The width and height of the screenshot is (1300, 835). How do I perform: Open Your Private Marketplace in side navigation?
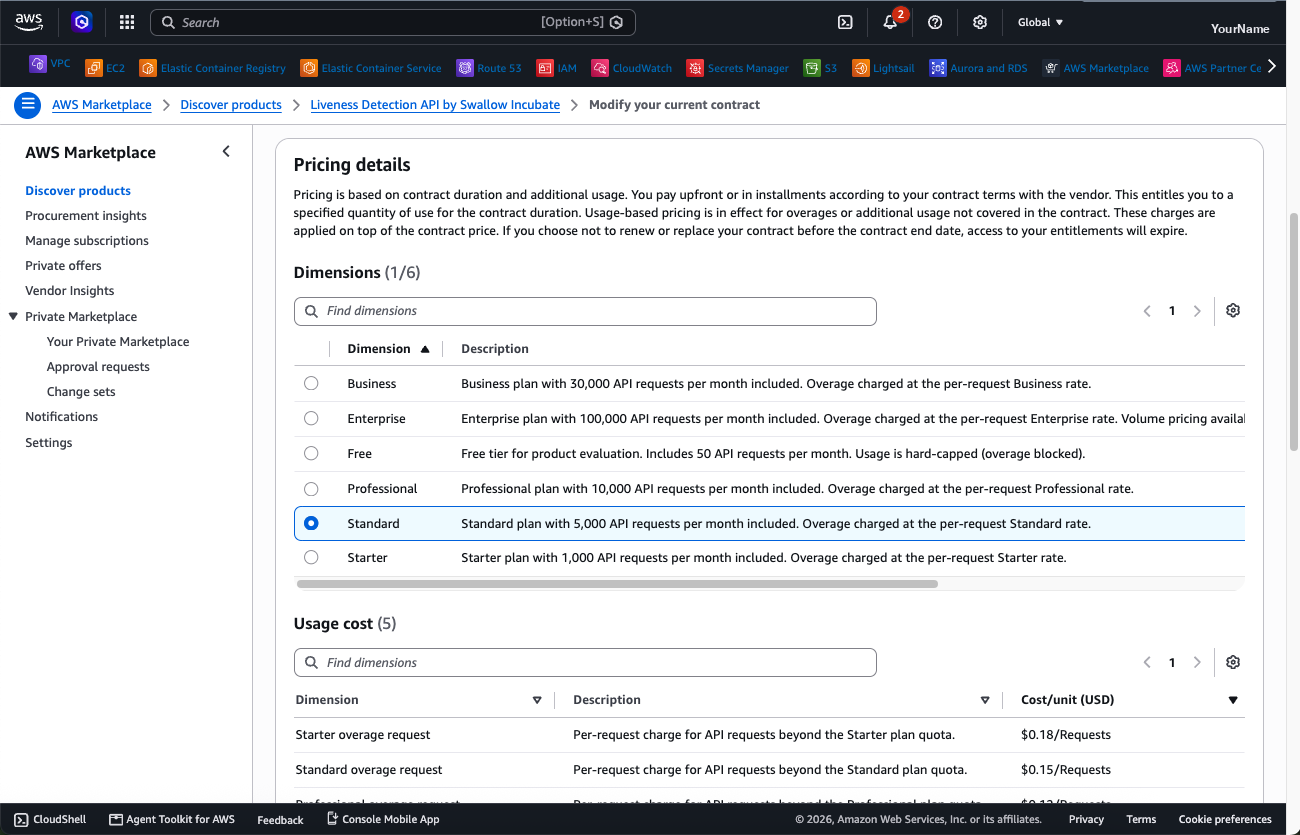tap(118, 342)
